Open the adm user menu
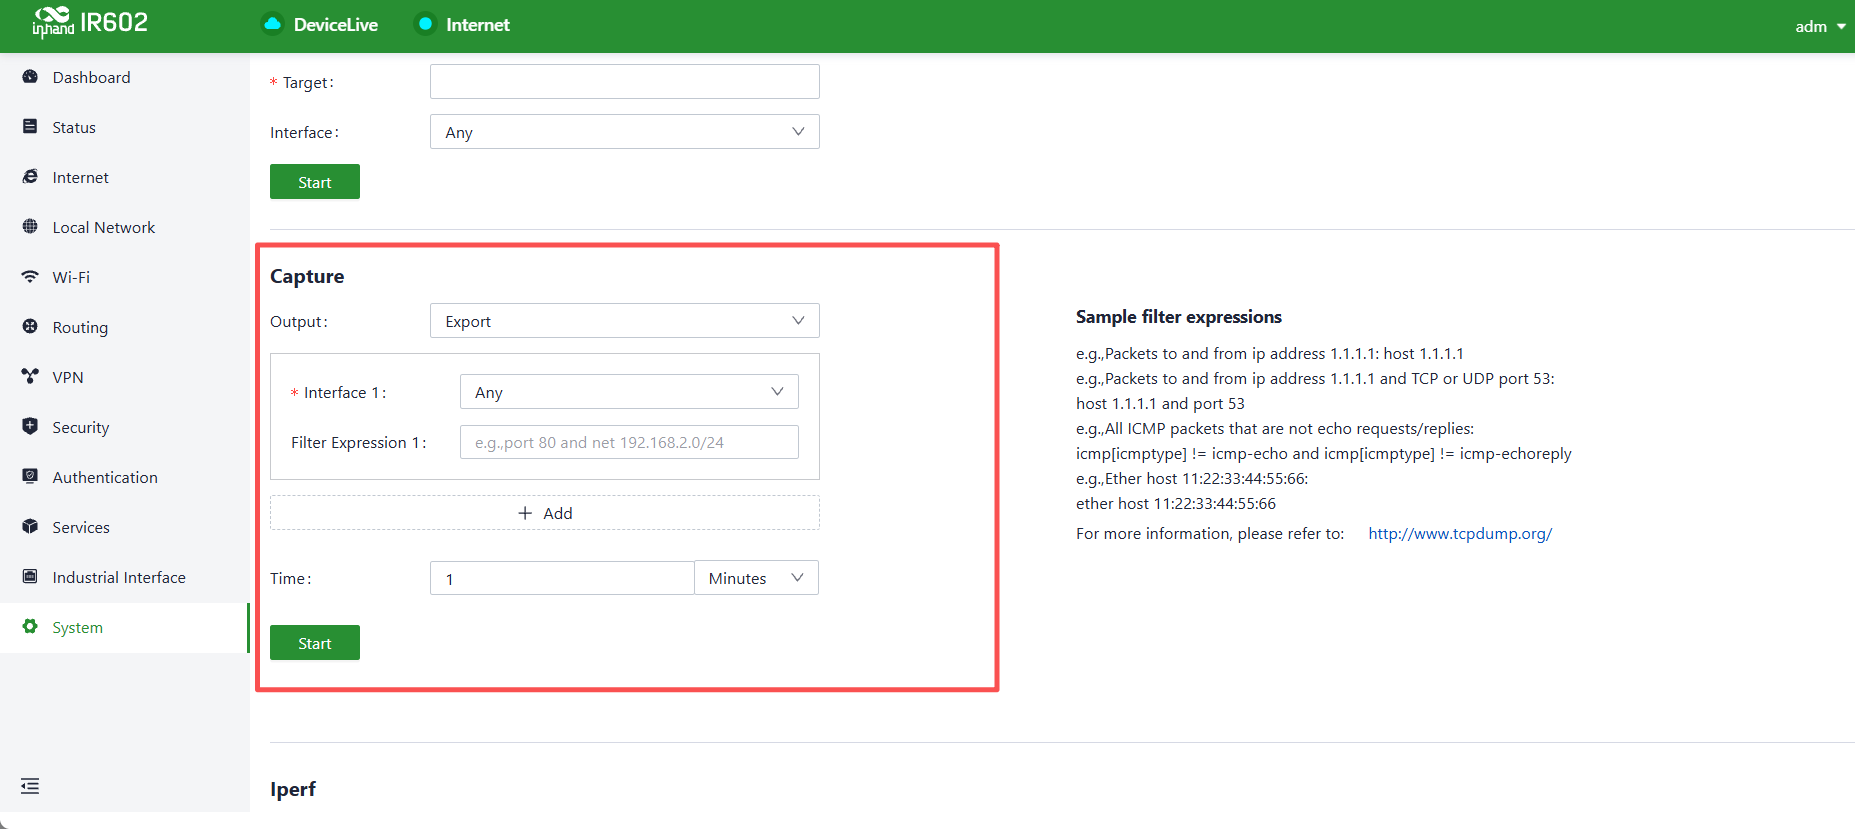 point(1820,26)
